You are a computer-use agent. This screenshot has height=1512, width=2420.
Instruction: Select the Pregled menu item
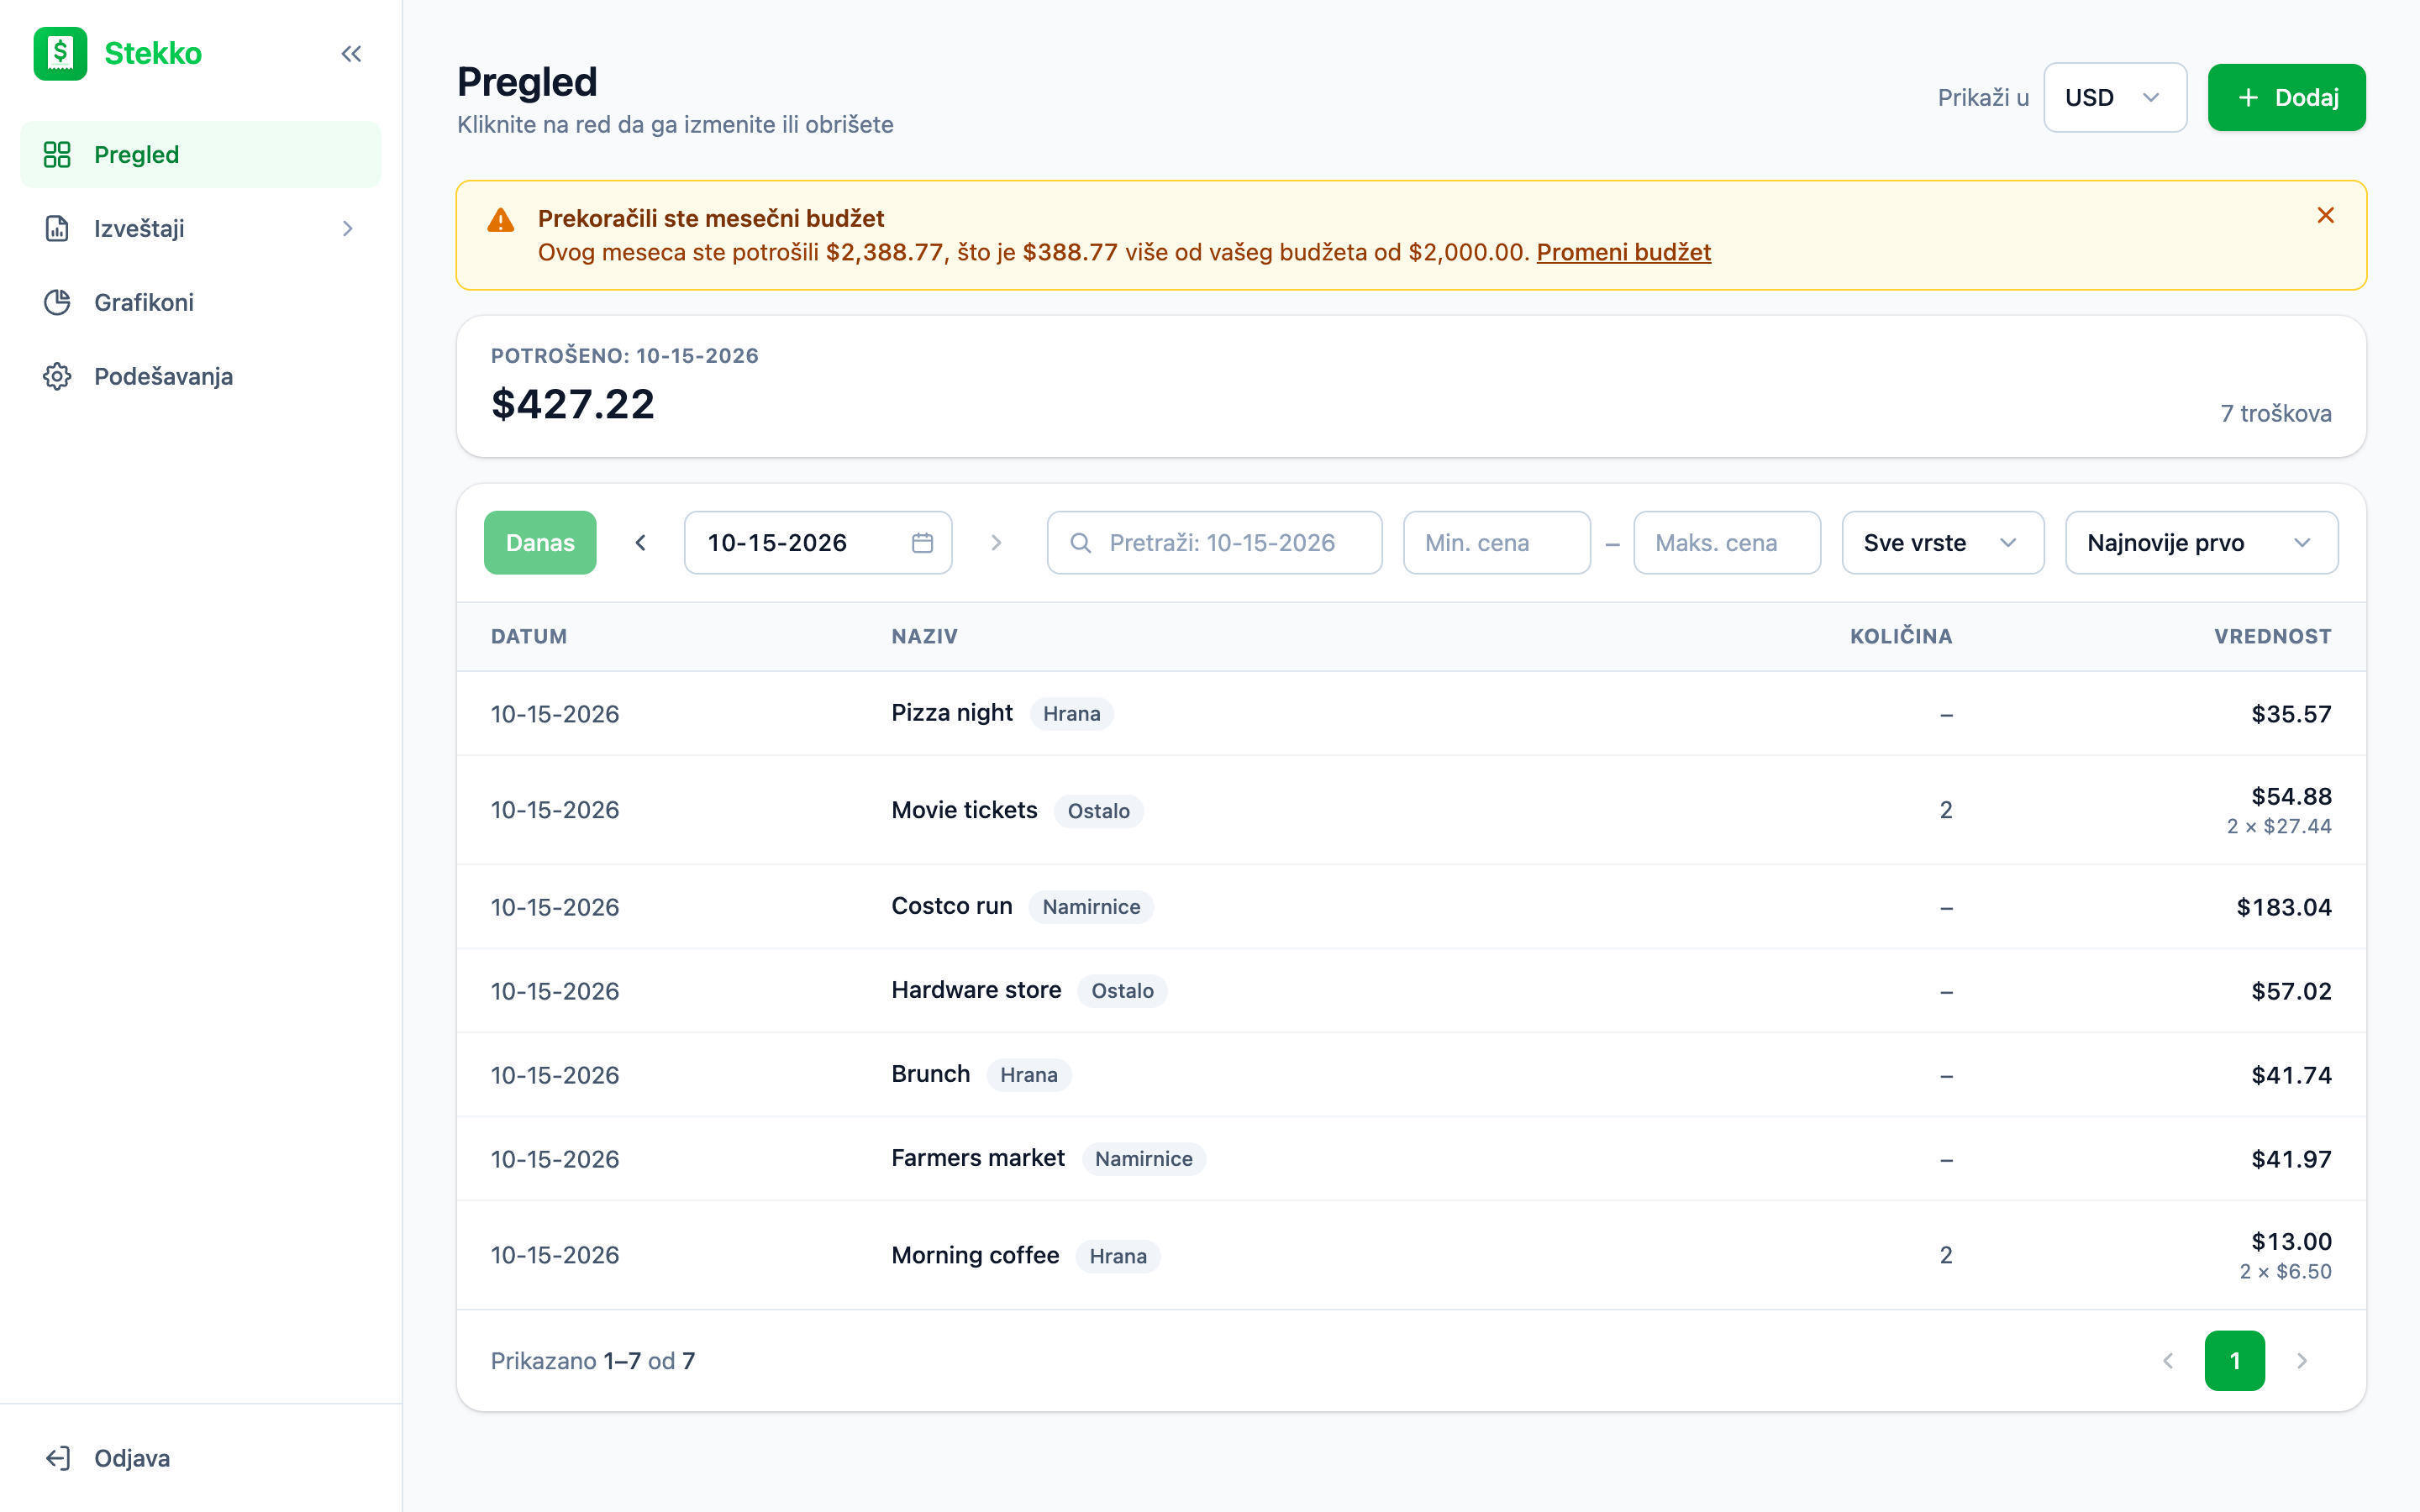pos(201,155)
